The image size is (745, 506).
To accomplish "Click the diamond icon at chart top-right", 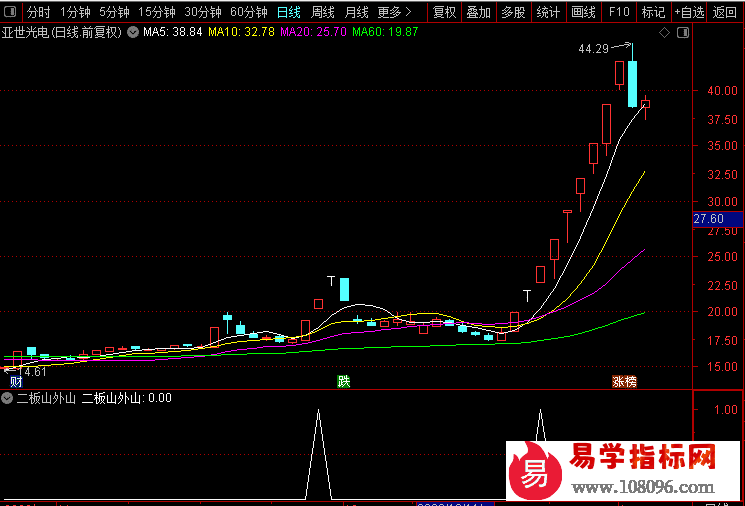I will pos(664,32).
